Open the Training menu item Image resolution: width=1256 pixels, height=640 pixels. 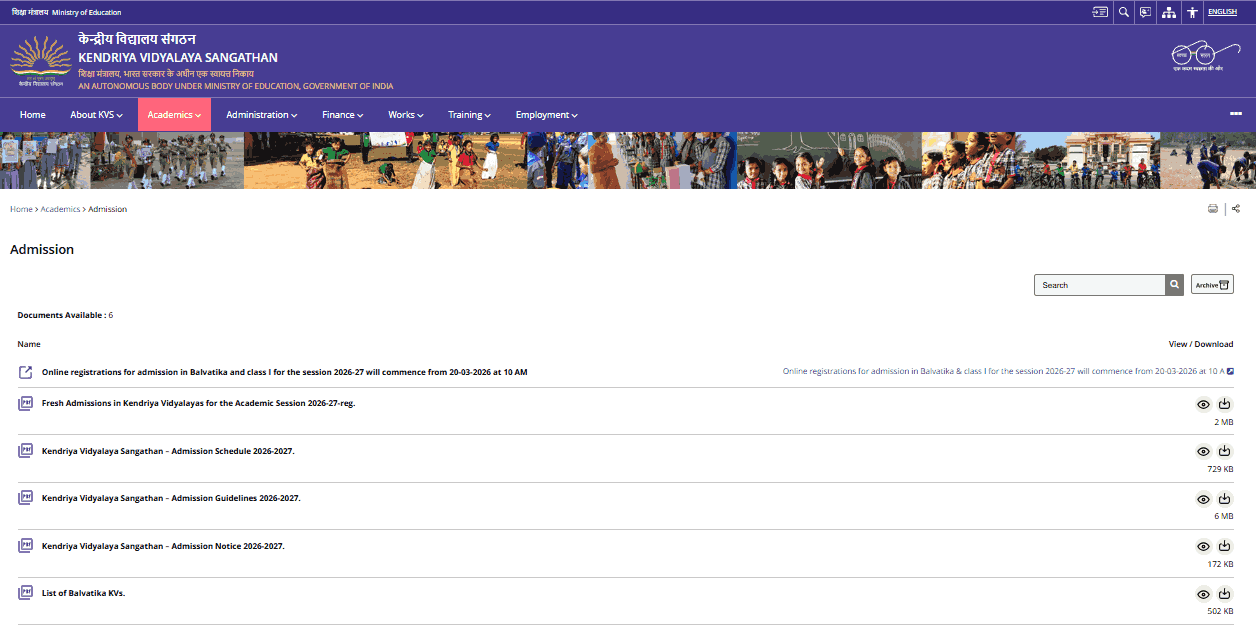(x=469, y=114)
